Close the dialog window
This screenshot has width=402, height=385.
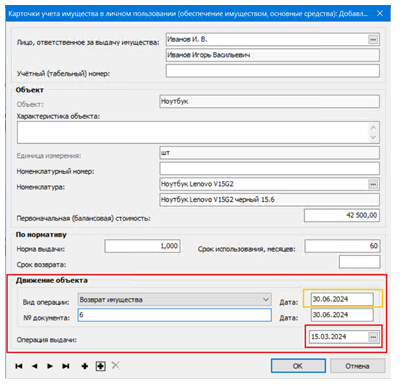(380, 13)
